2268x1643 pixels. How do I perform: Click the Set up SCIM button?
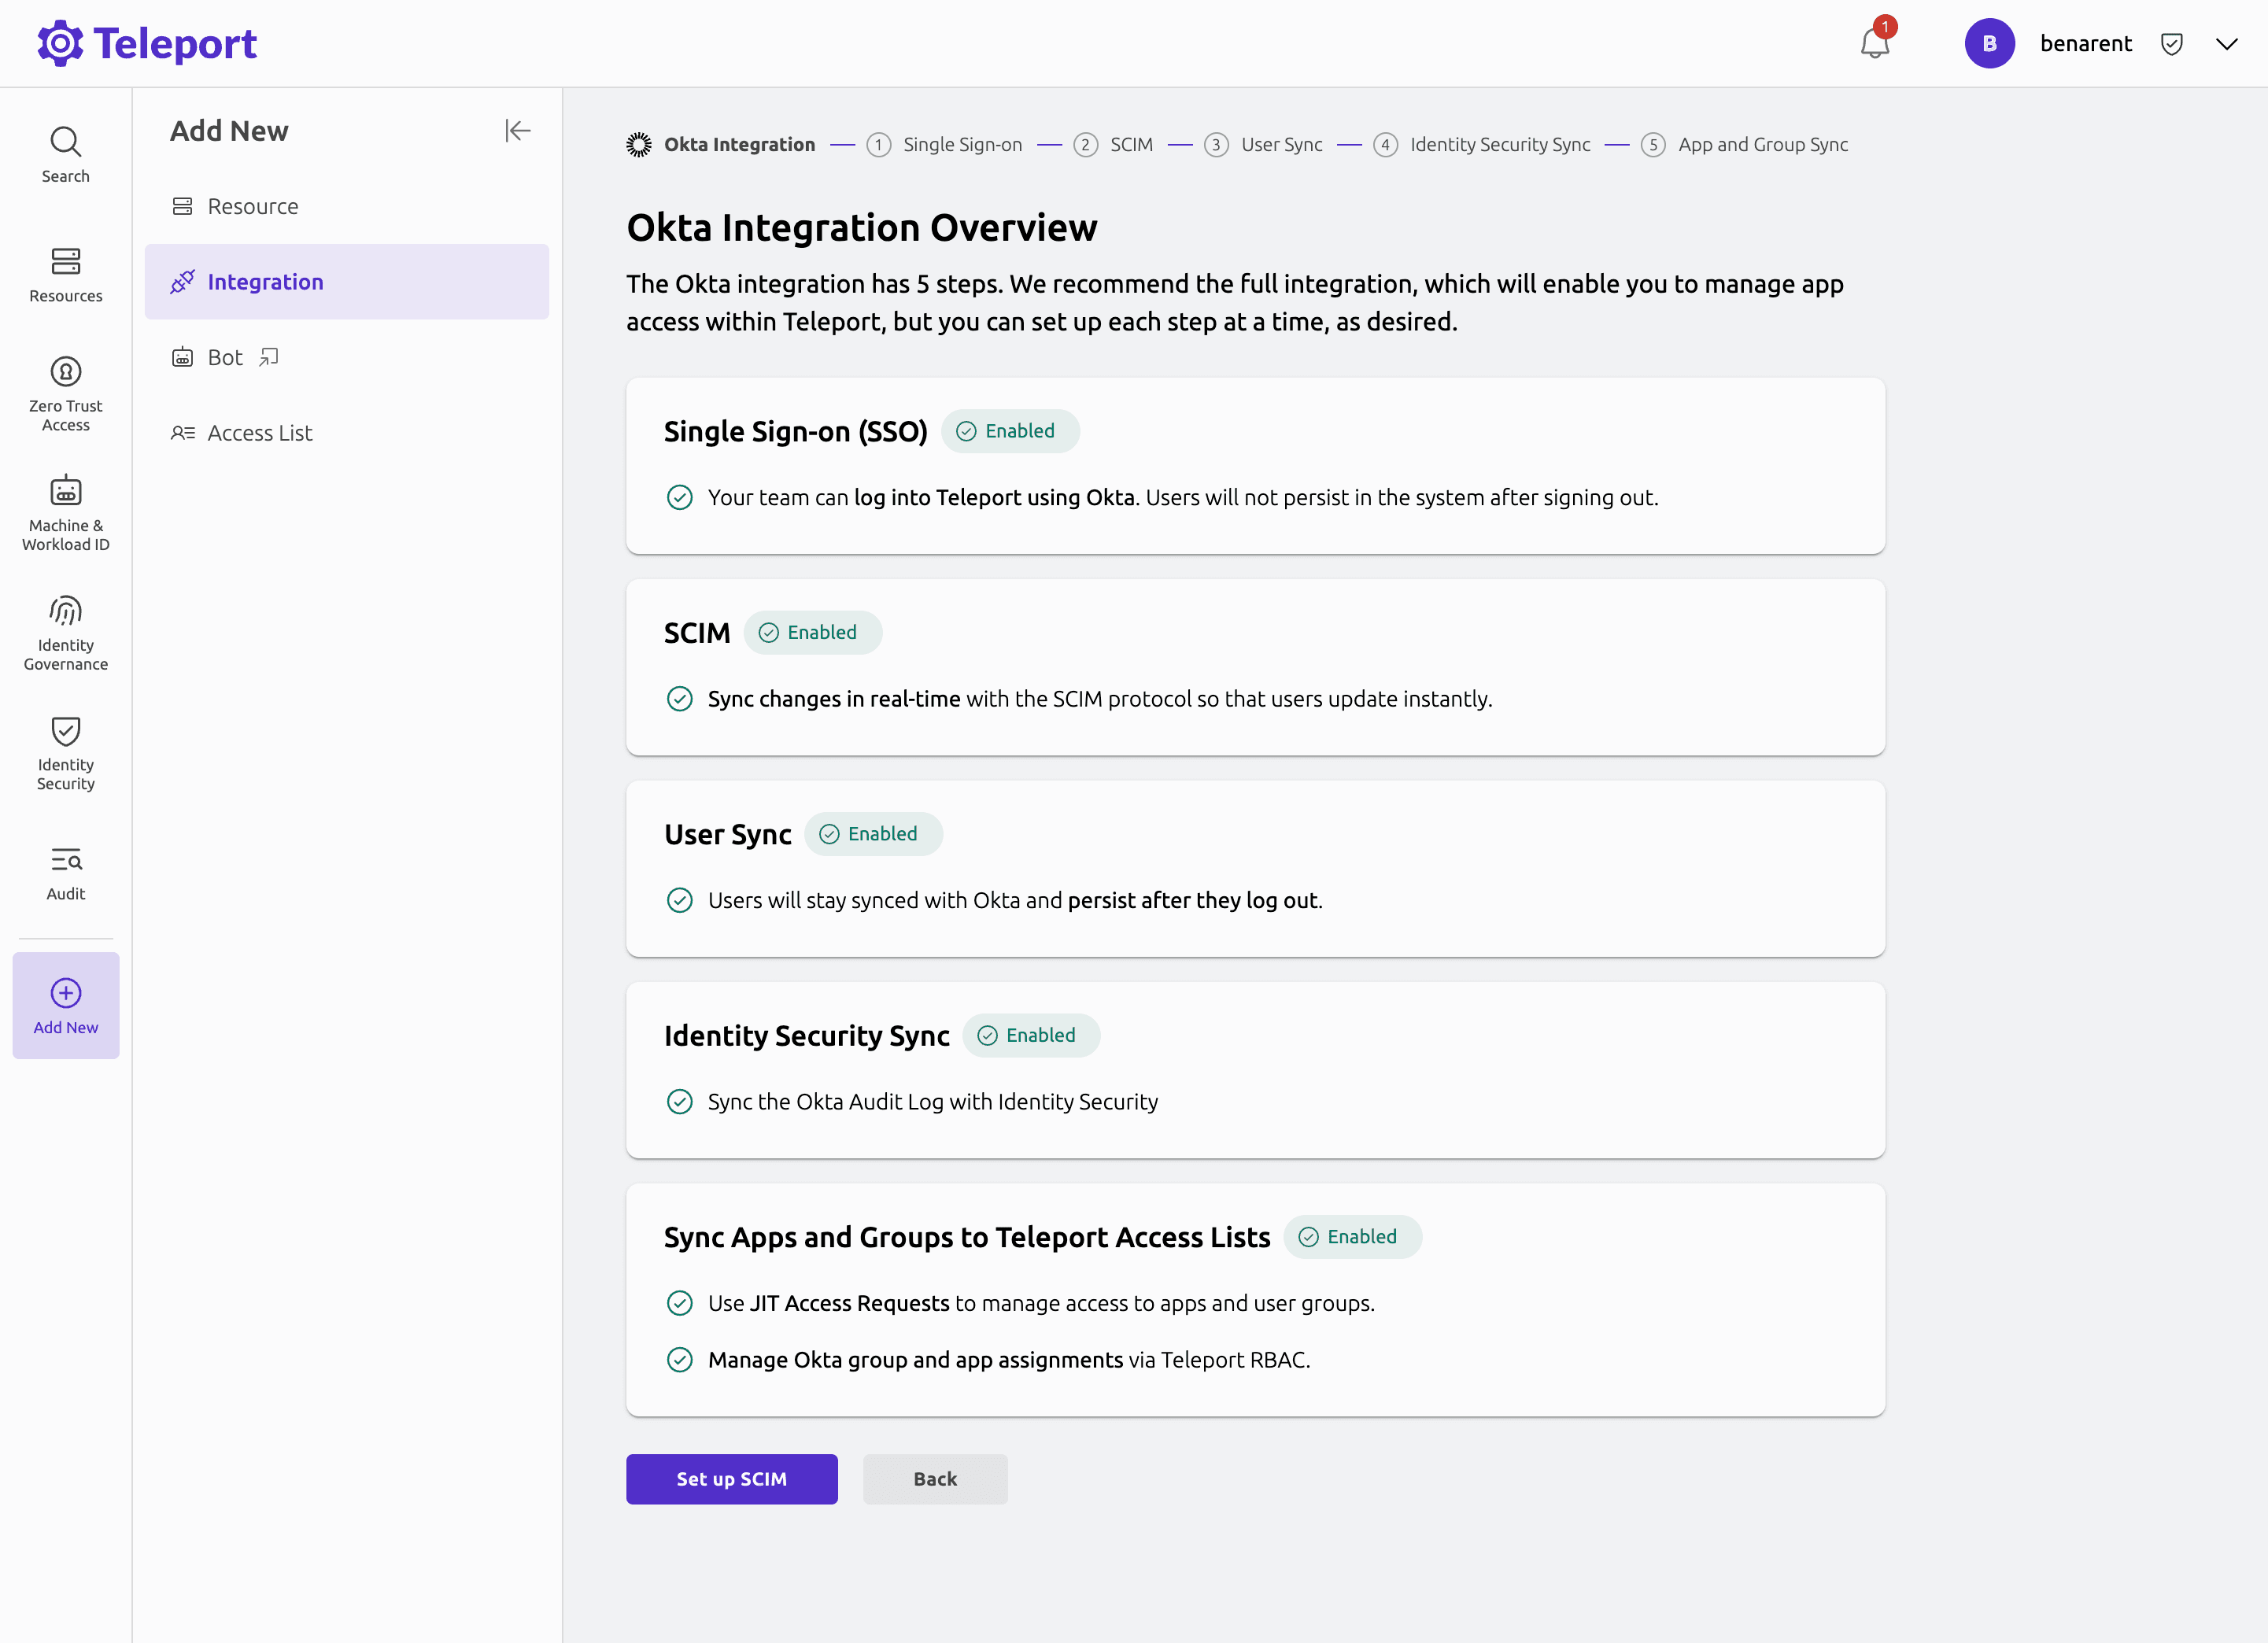[731, 1479]
